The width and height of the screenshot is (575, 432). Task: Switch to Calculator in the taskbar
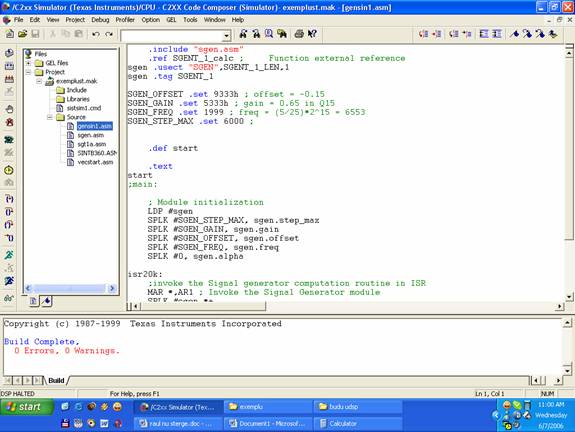coord(357,424)
